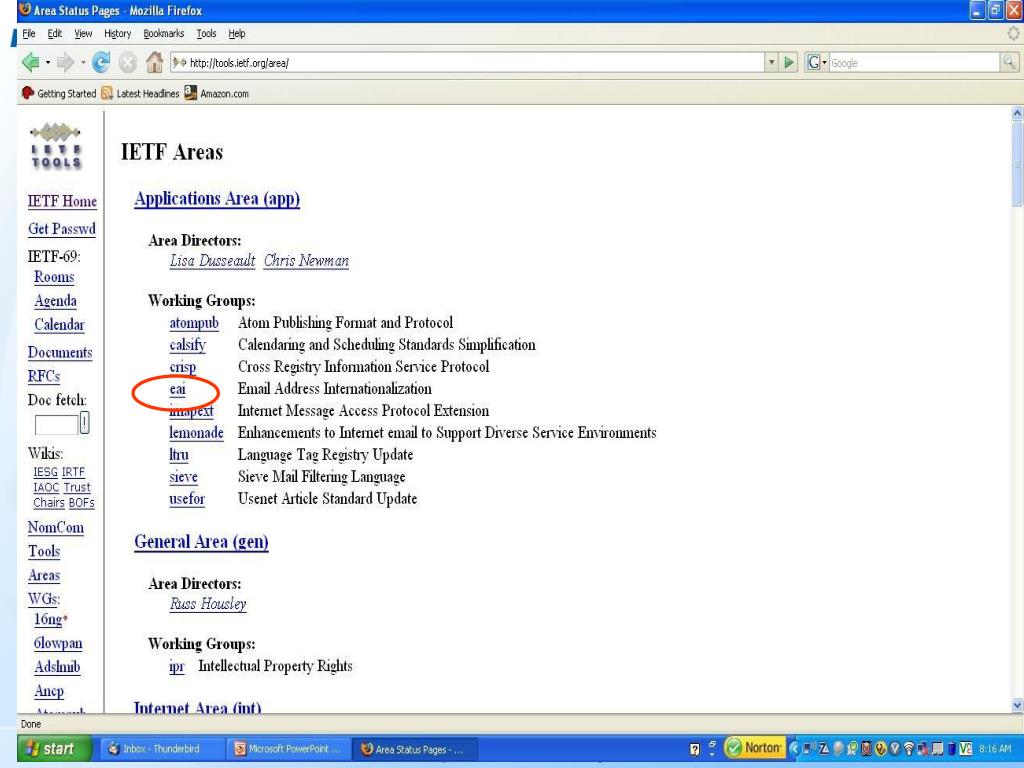Open Lisa Dusseault's director link
This screenshot has width=1024, height=768.
tap(212, 261)
